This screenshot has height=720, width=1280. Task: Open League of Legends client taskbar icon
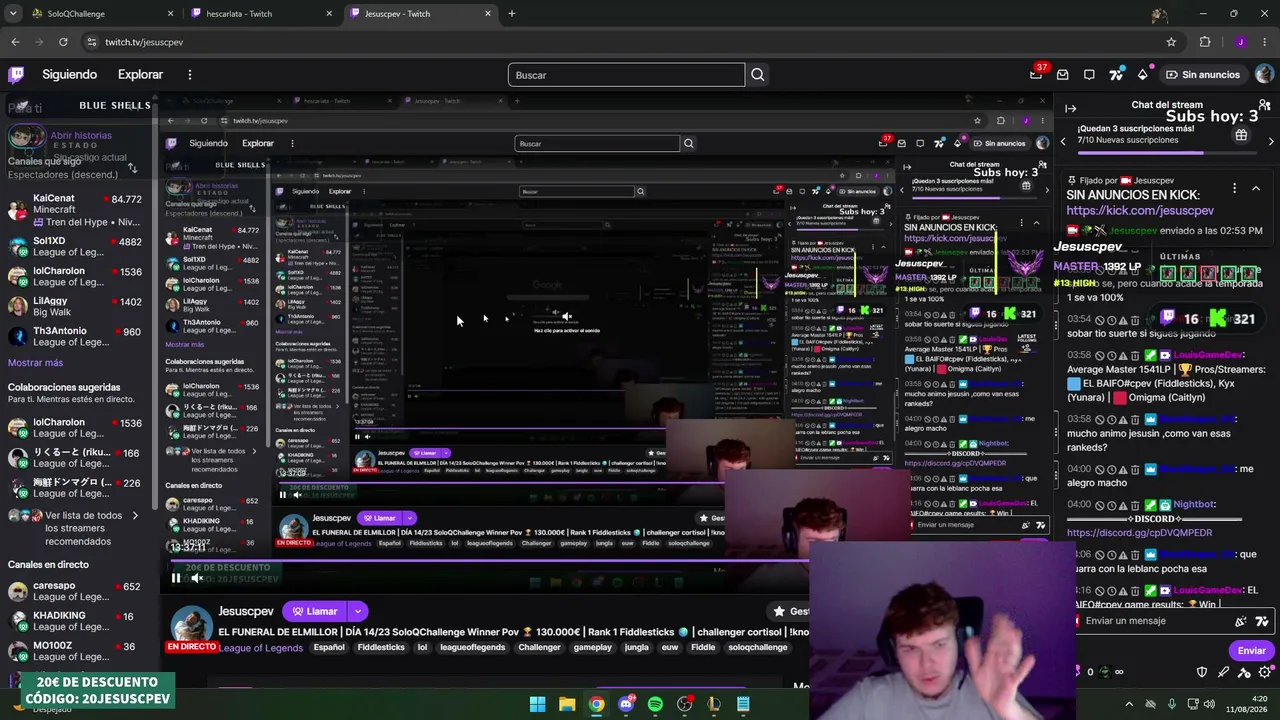pyautogui.click(x=714, y=704)
